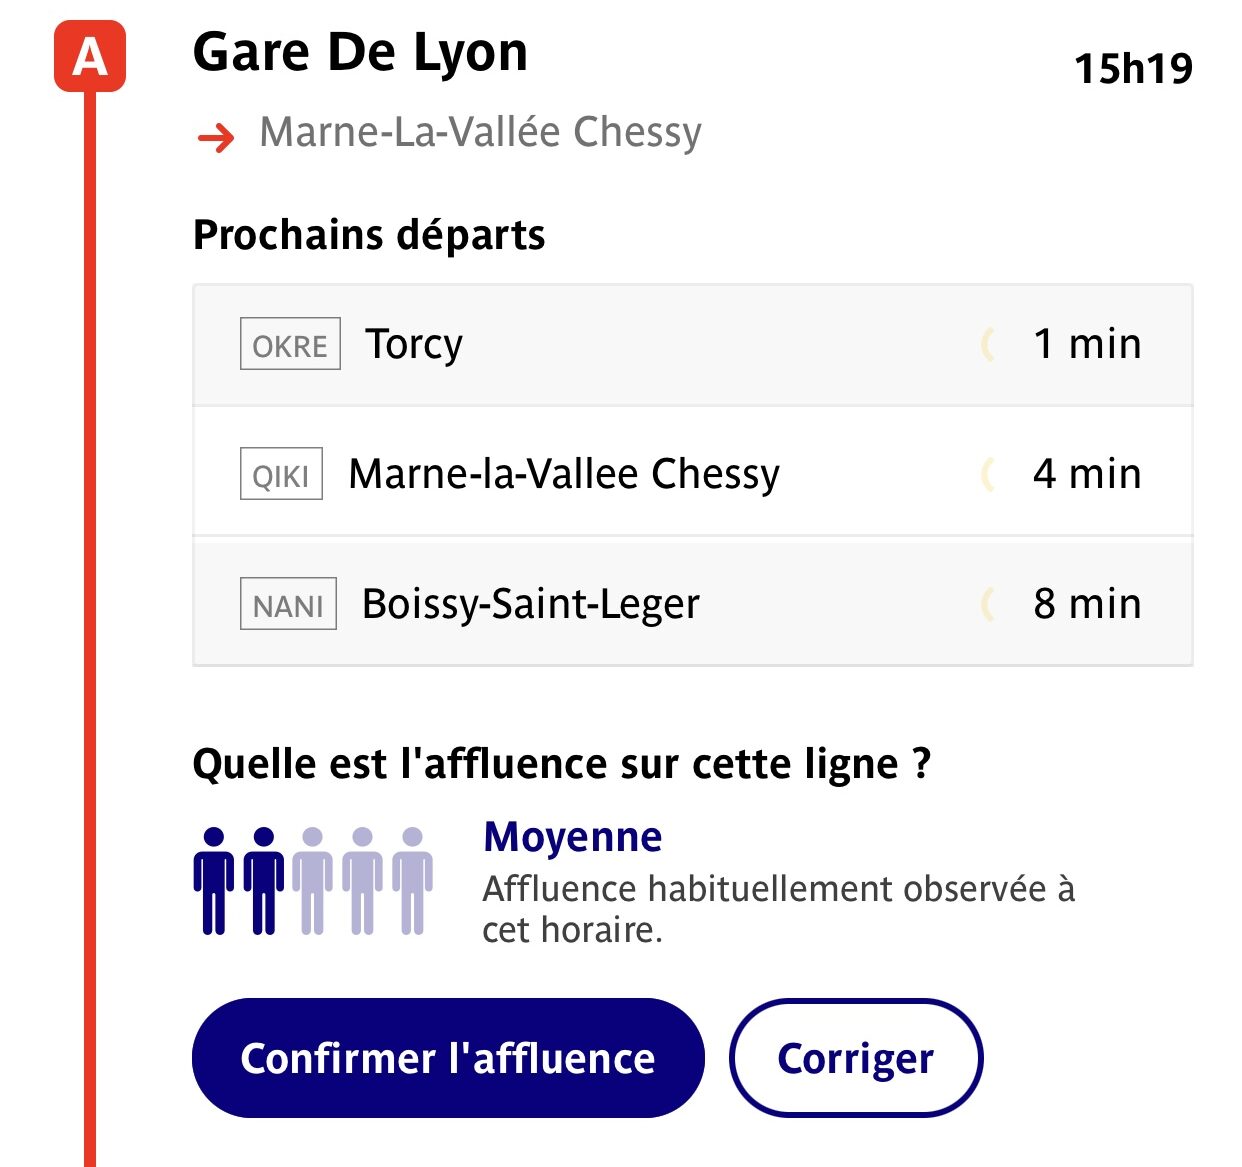1242x1167 pixels.
Task: Click the Corriger button
Action: click(857, 1057)
